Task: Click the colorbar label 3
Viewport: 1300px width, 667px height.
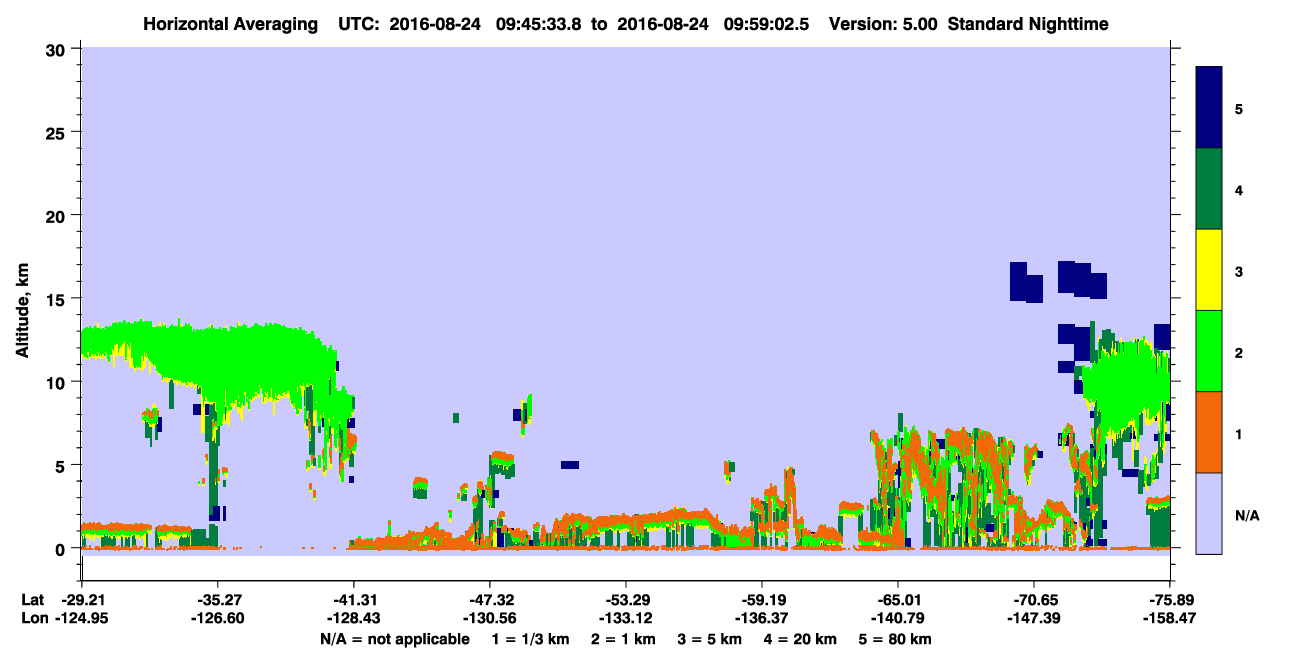Action: coord(1239,271)
